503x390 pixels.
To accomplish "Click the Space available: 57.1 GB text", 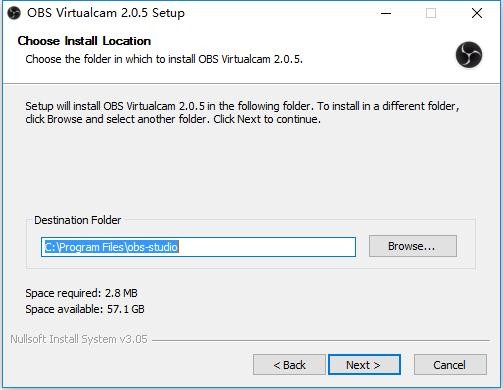I will 85,309.
